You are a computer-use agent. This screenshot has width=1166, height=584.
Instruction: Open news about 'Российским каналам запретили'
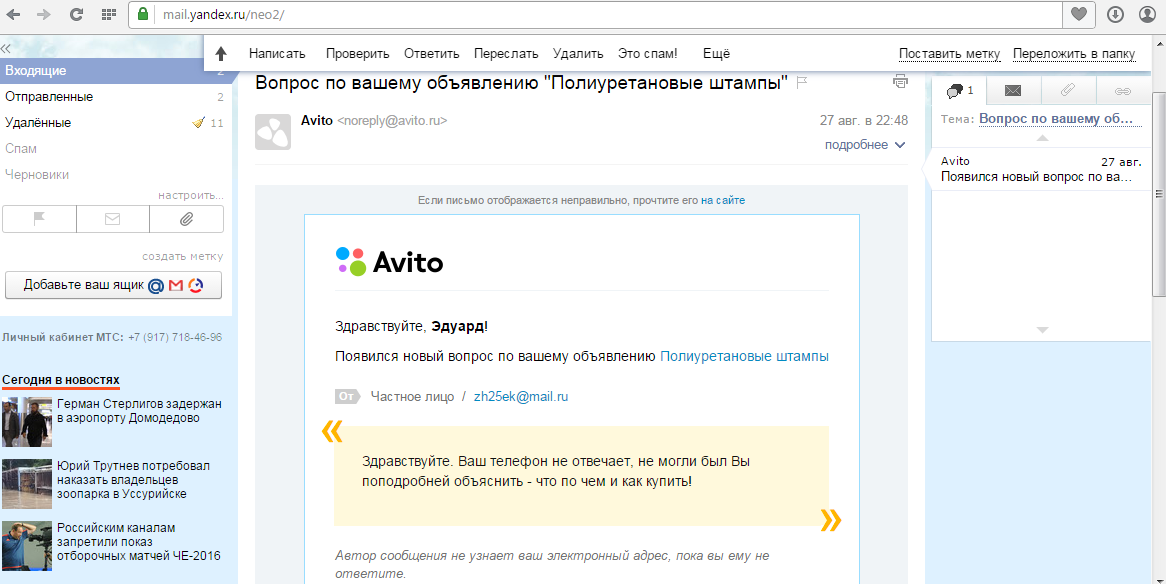point(138,542)
